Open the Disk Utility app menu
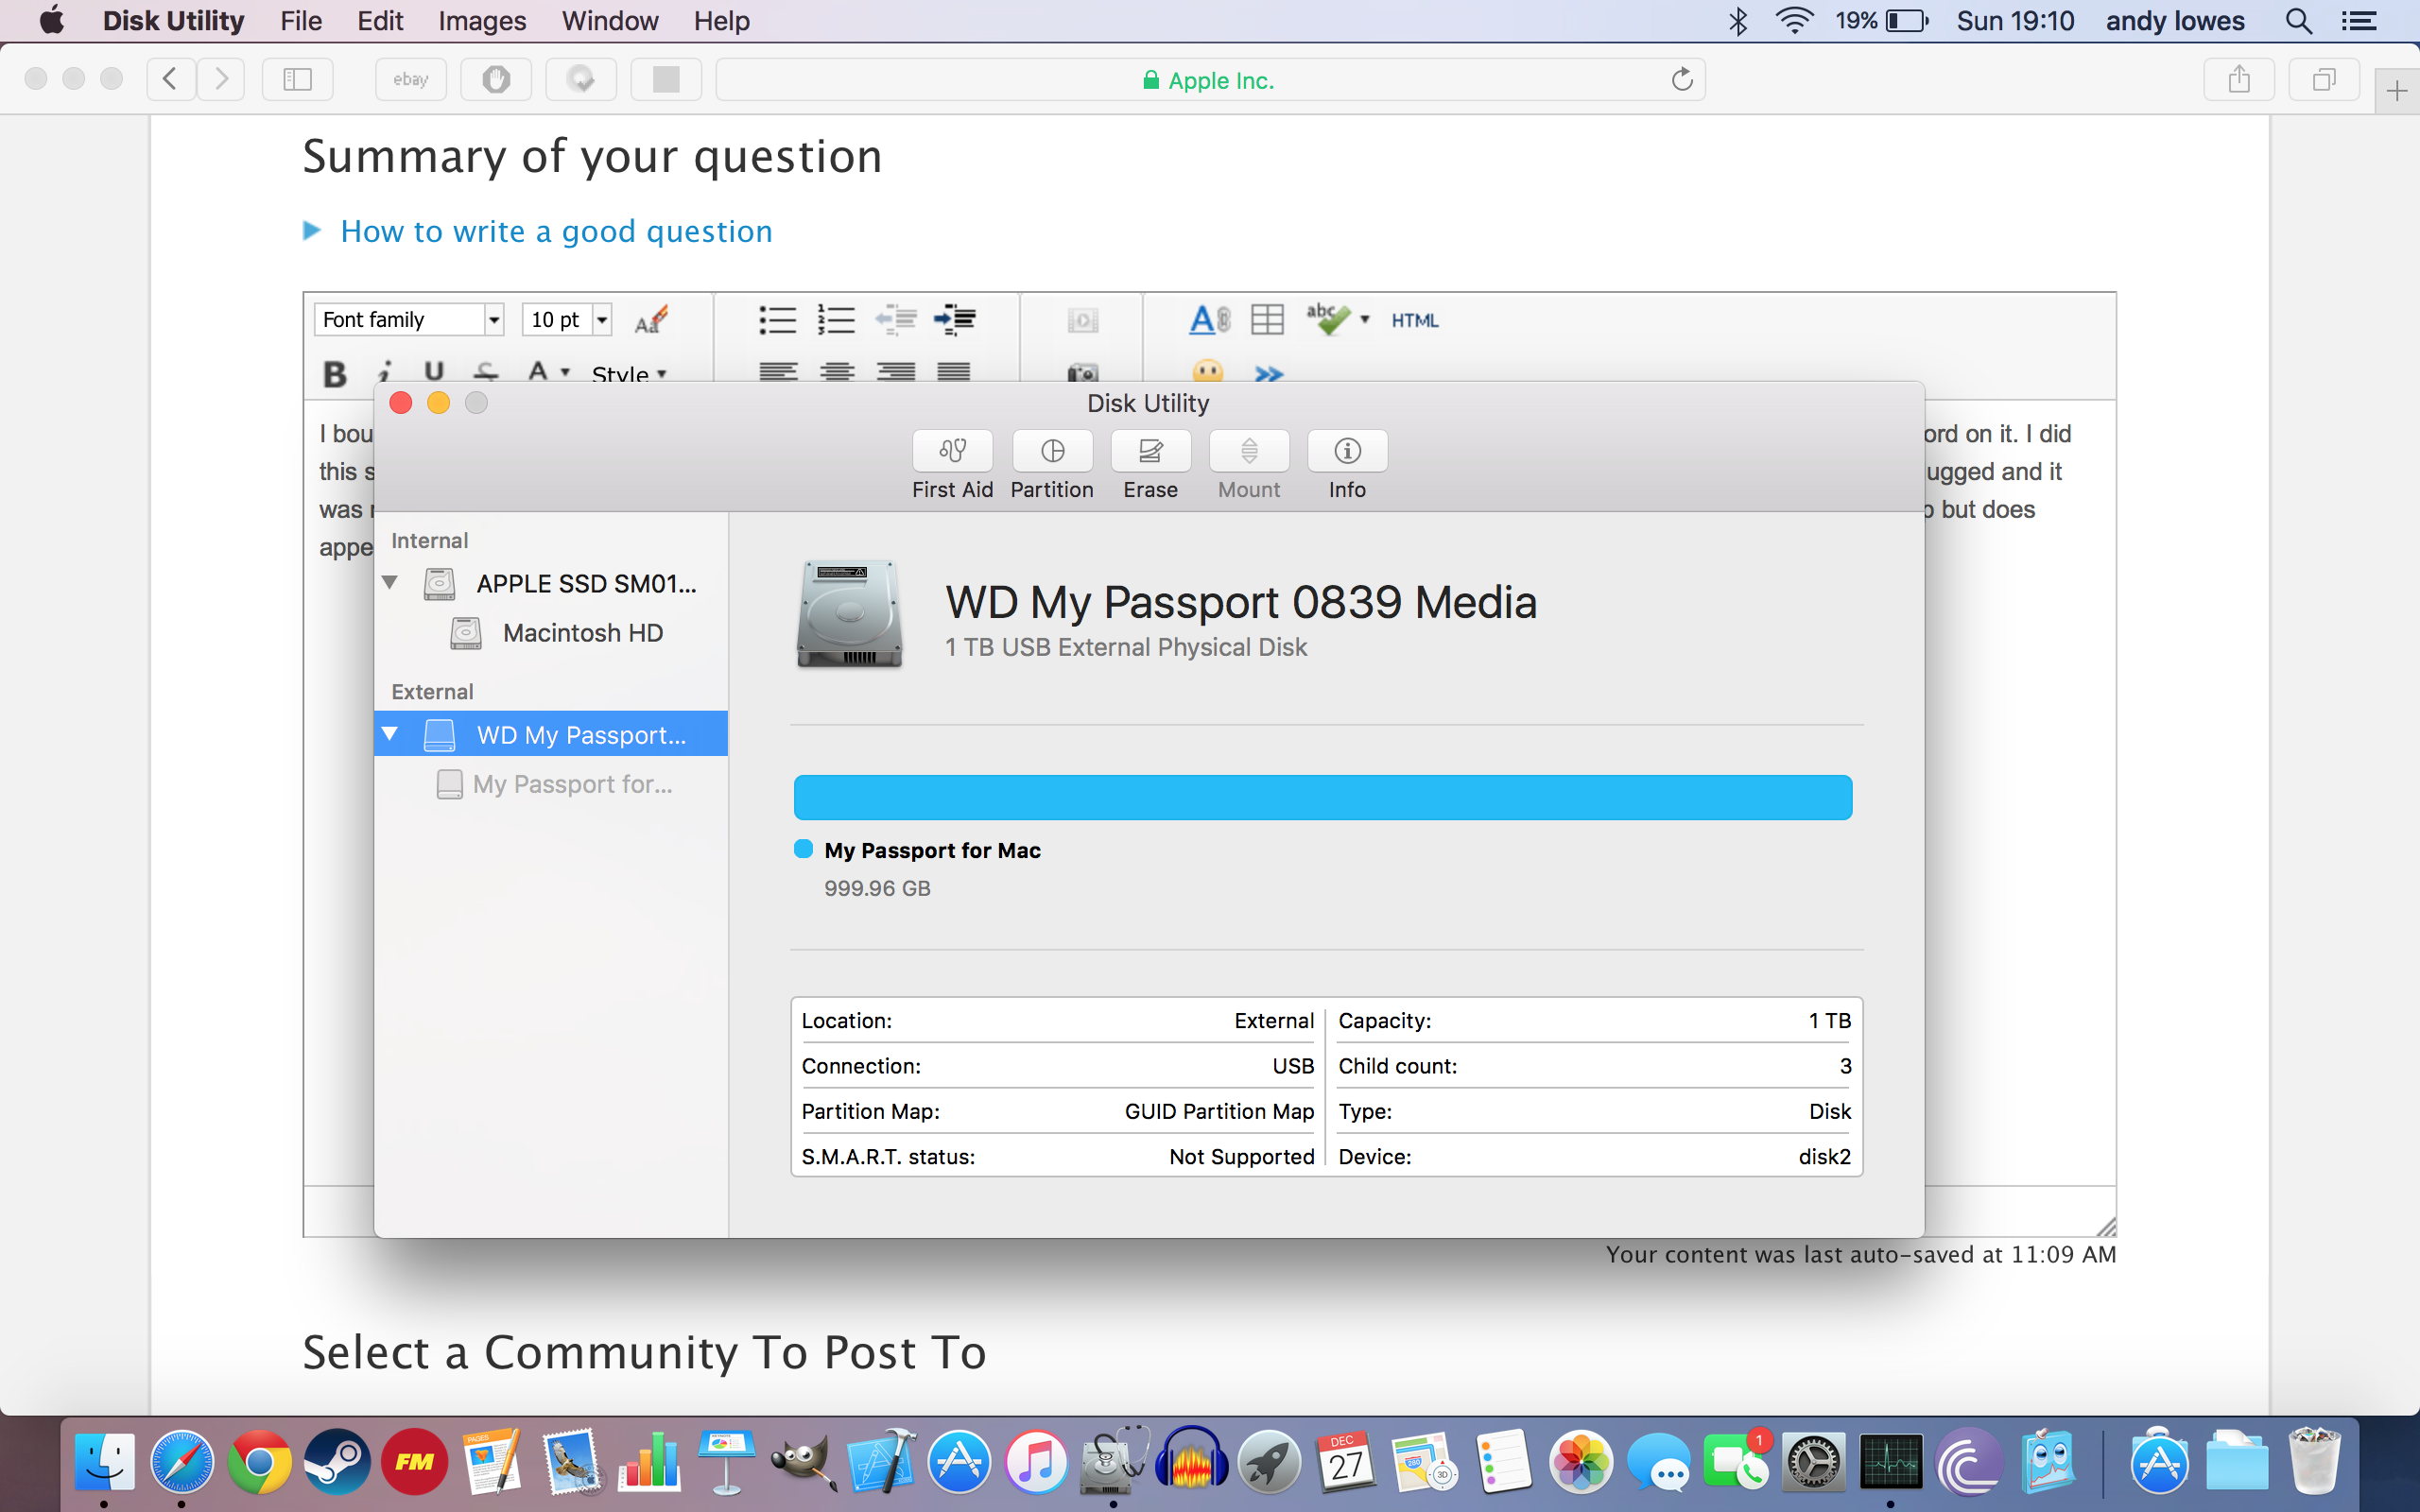The width and height of the screenshot is (2420, 1512). tap(173, 21)
